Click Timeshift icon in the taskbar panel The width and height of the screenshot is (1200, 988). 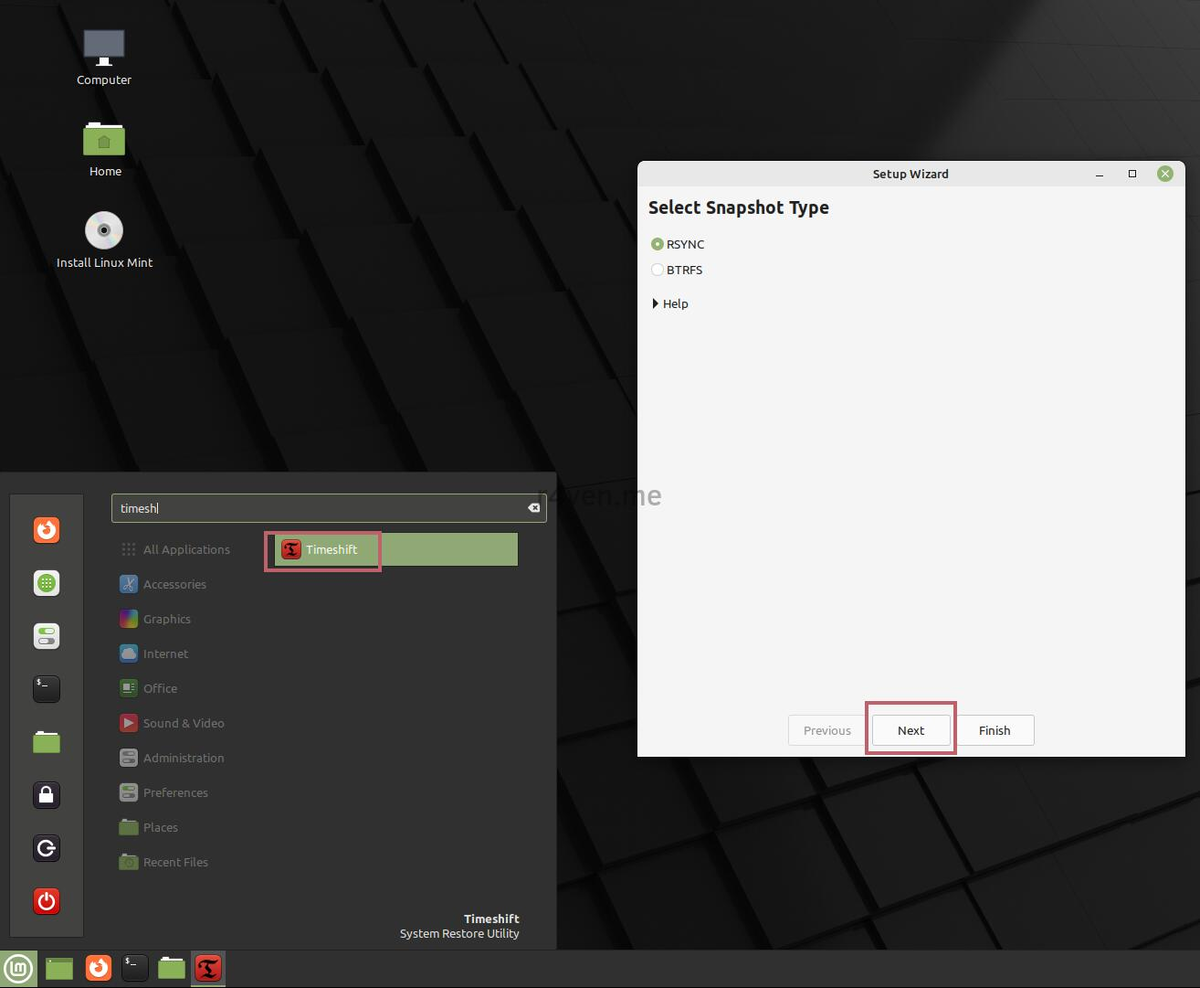(208, 968)
